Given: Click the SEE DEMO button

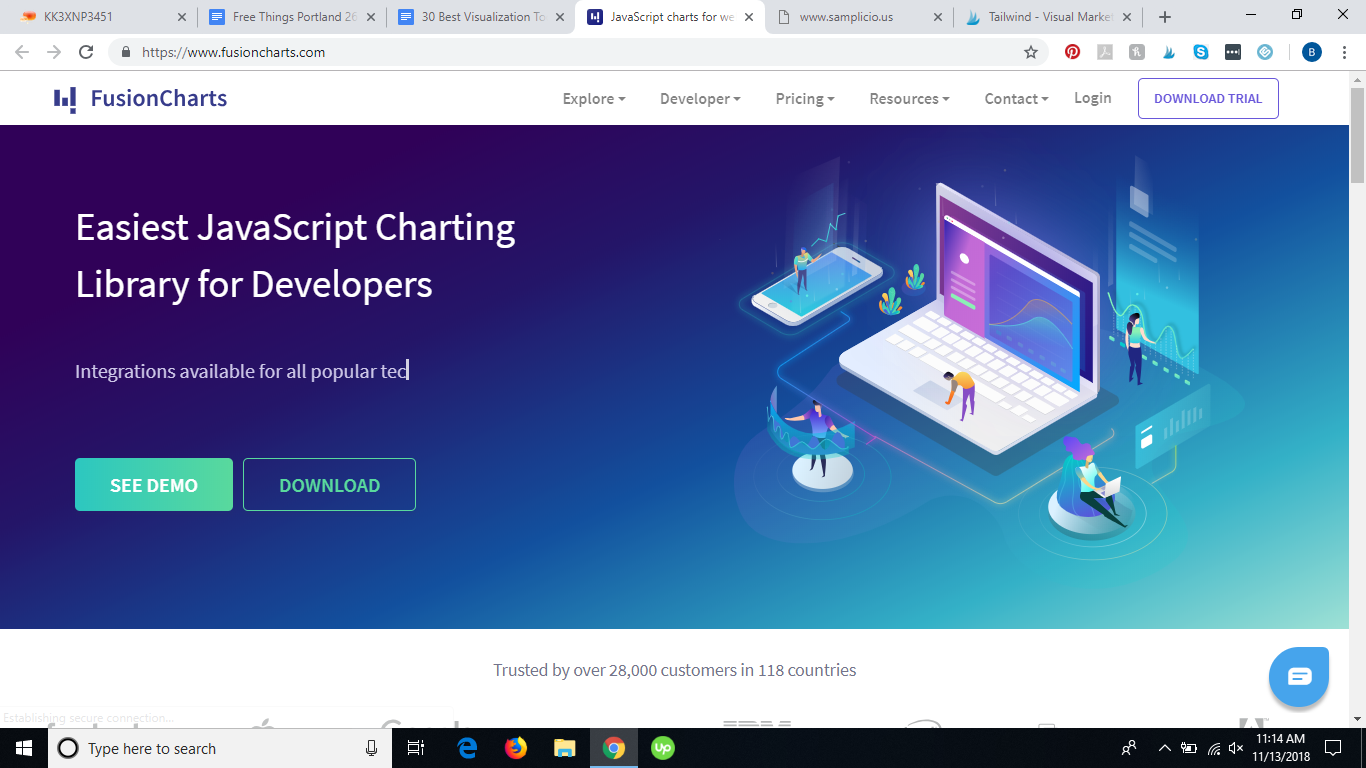Looking at the screenshot, I should point(154,485).
